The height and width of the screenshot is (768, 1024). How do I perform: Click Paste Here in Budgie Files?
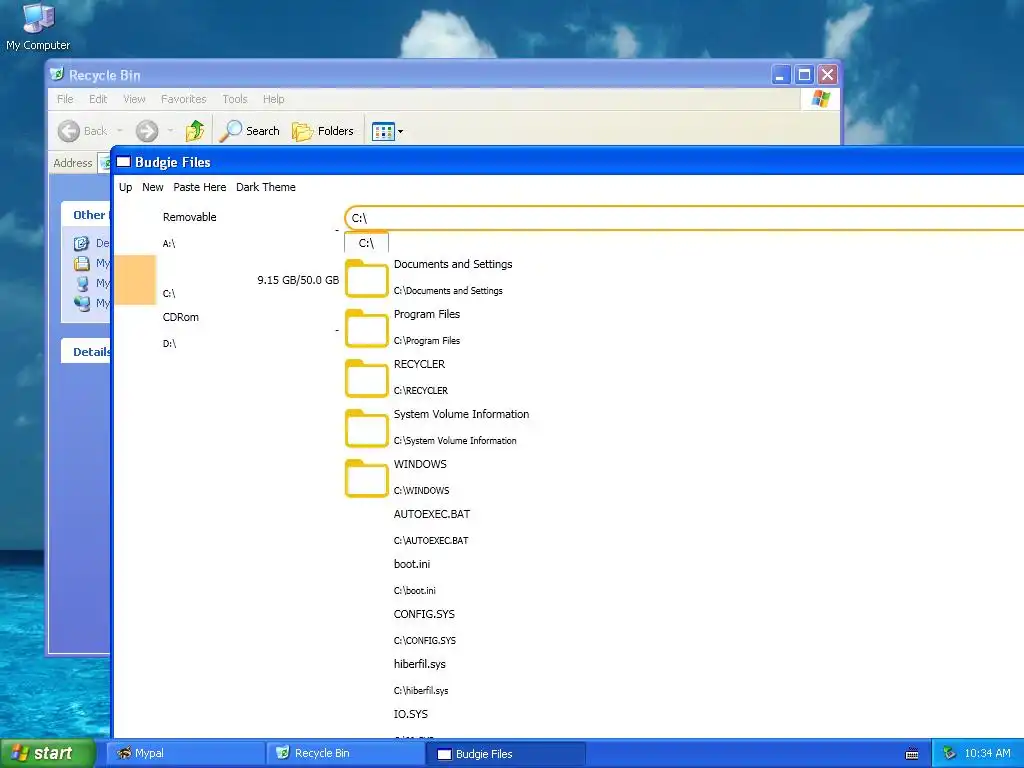click(x=200, y=187)
